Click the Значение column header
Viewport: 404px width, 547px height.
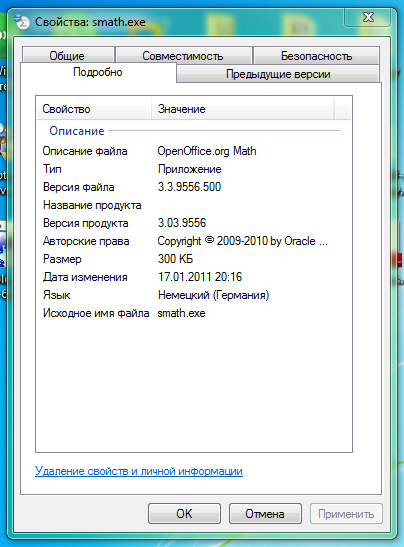tap(242, 109)
